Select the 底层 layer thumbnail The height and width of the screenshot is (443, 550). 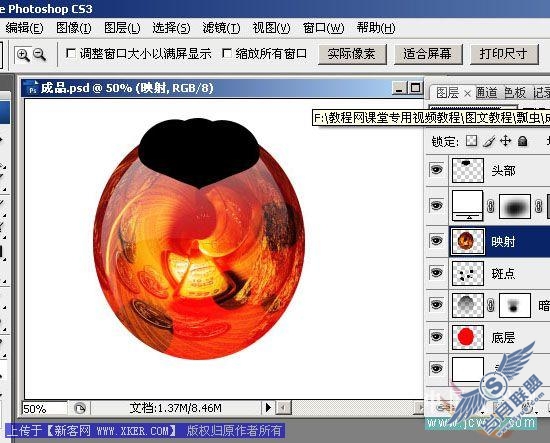click(468, 337)
